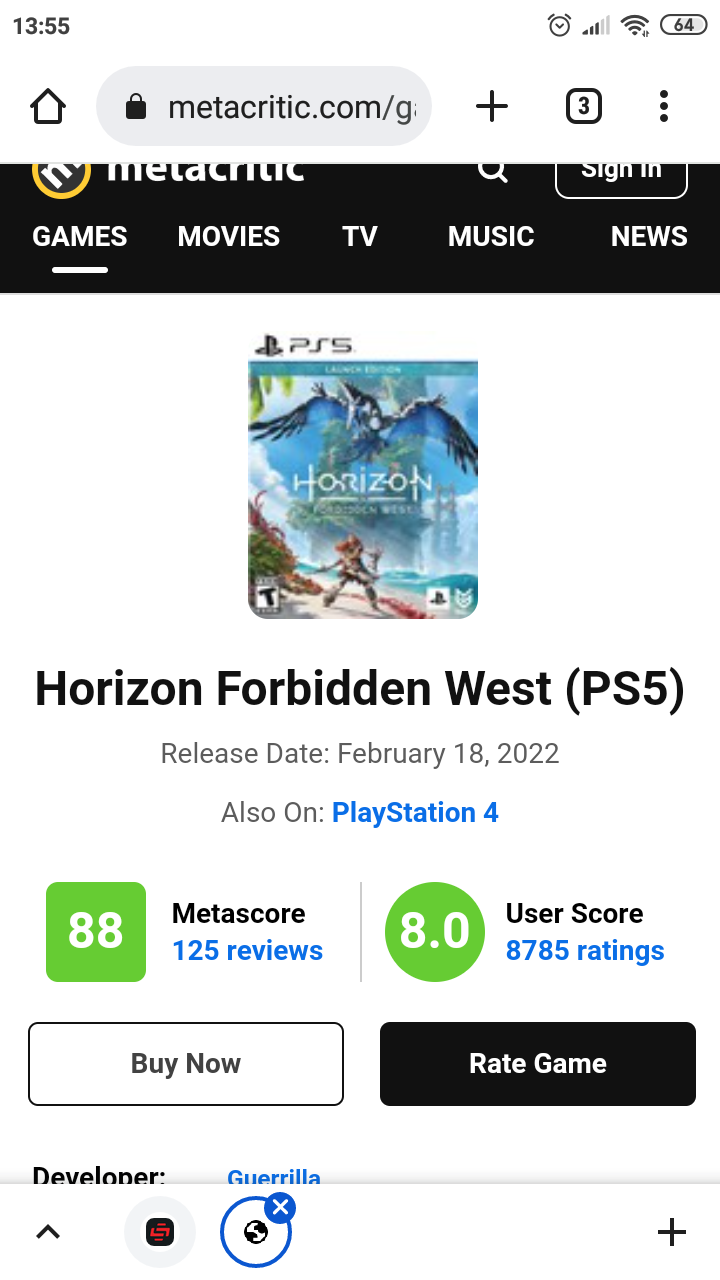Click the Buy Now button
720x1280 pixels.
(x=186, y=1064)
